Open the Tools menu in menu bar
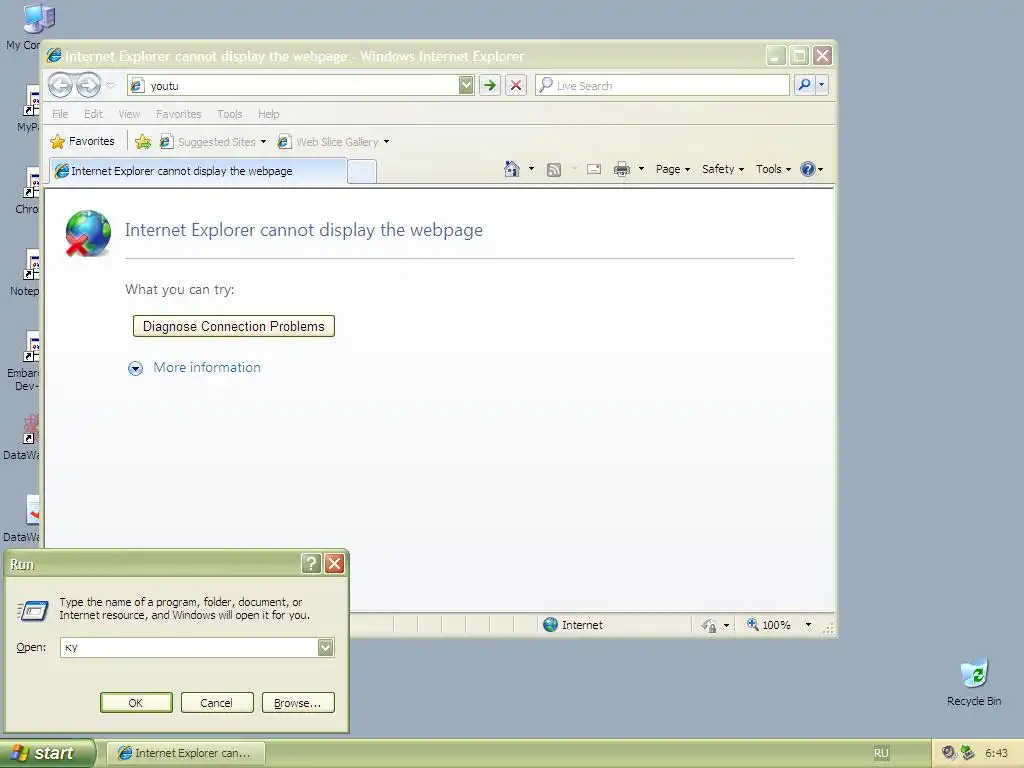The height and width of the screenshot is (768, 1024). (230, 114)
